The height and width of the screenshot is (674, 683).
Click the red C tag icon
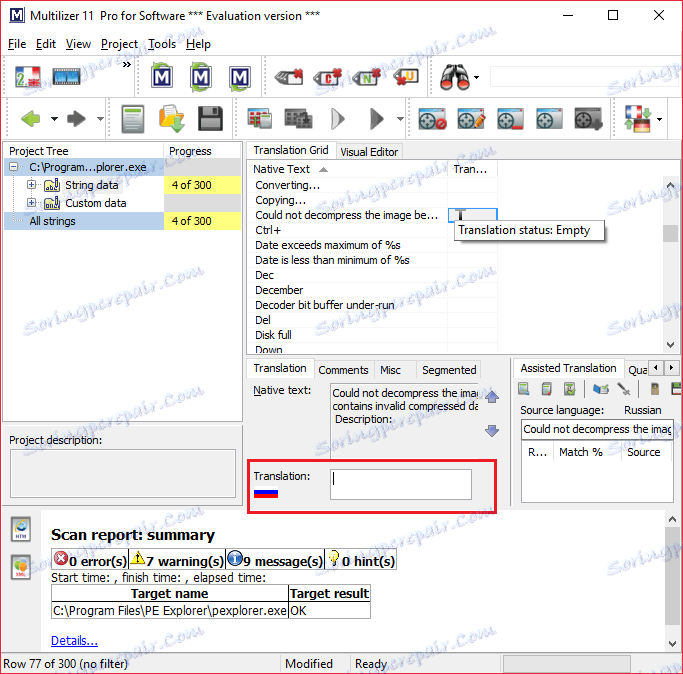328,77
